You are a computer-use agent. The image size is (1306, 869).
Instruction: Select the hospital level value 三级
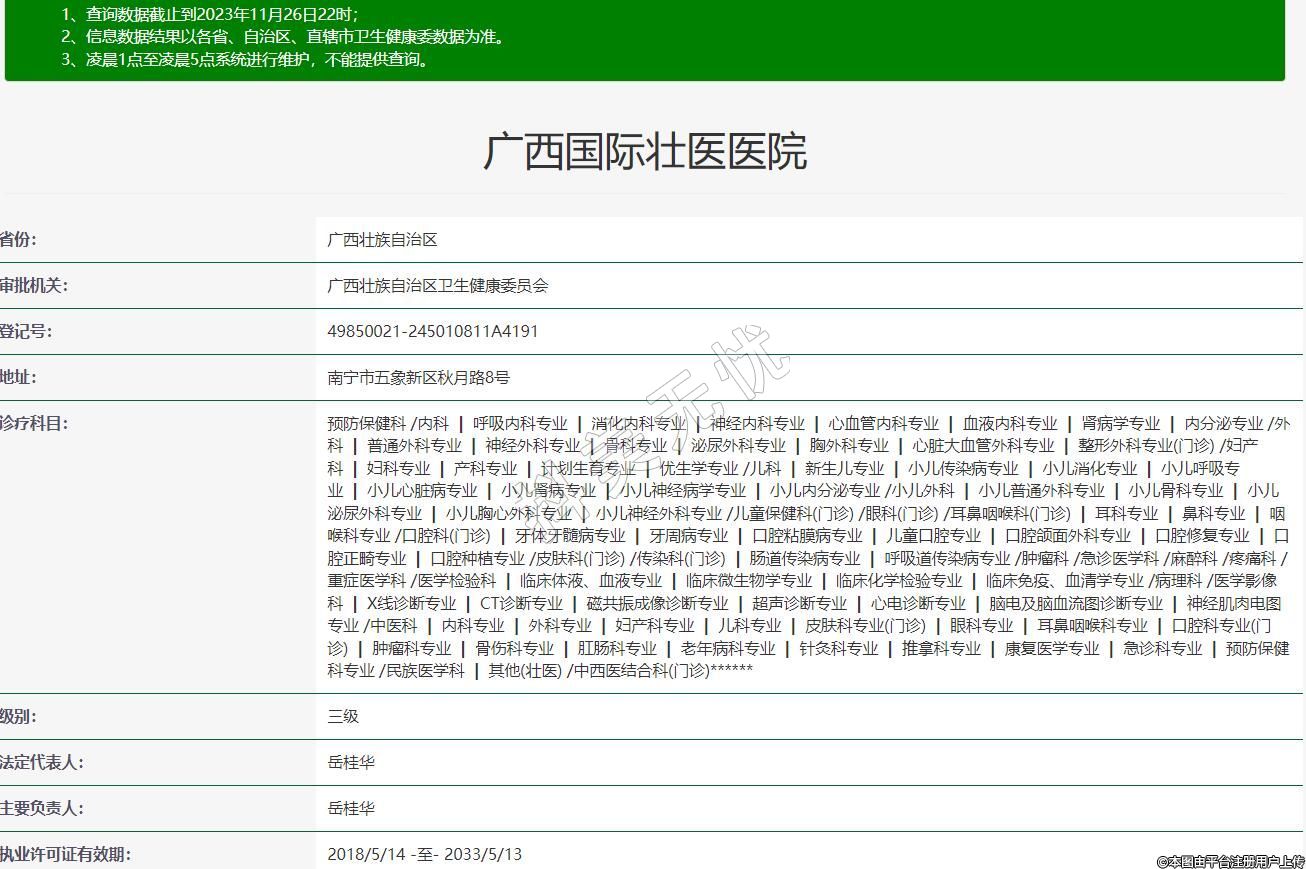point(342,717)
